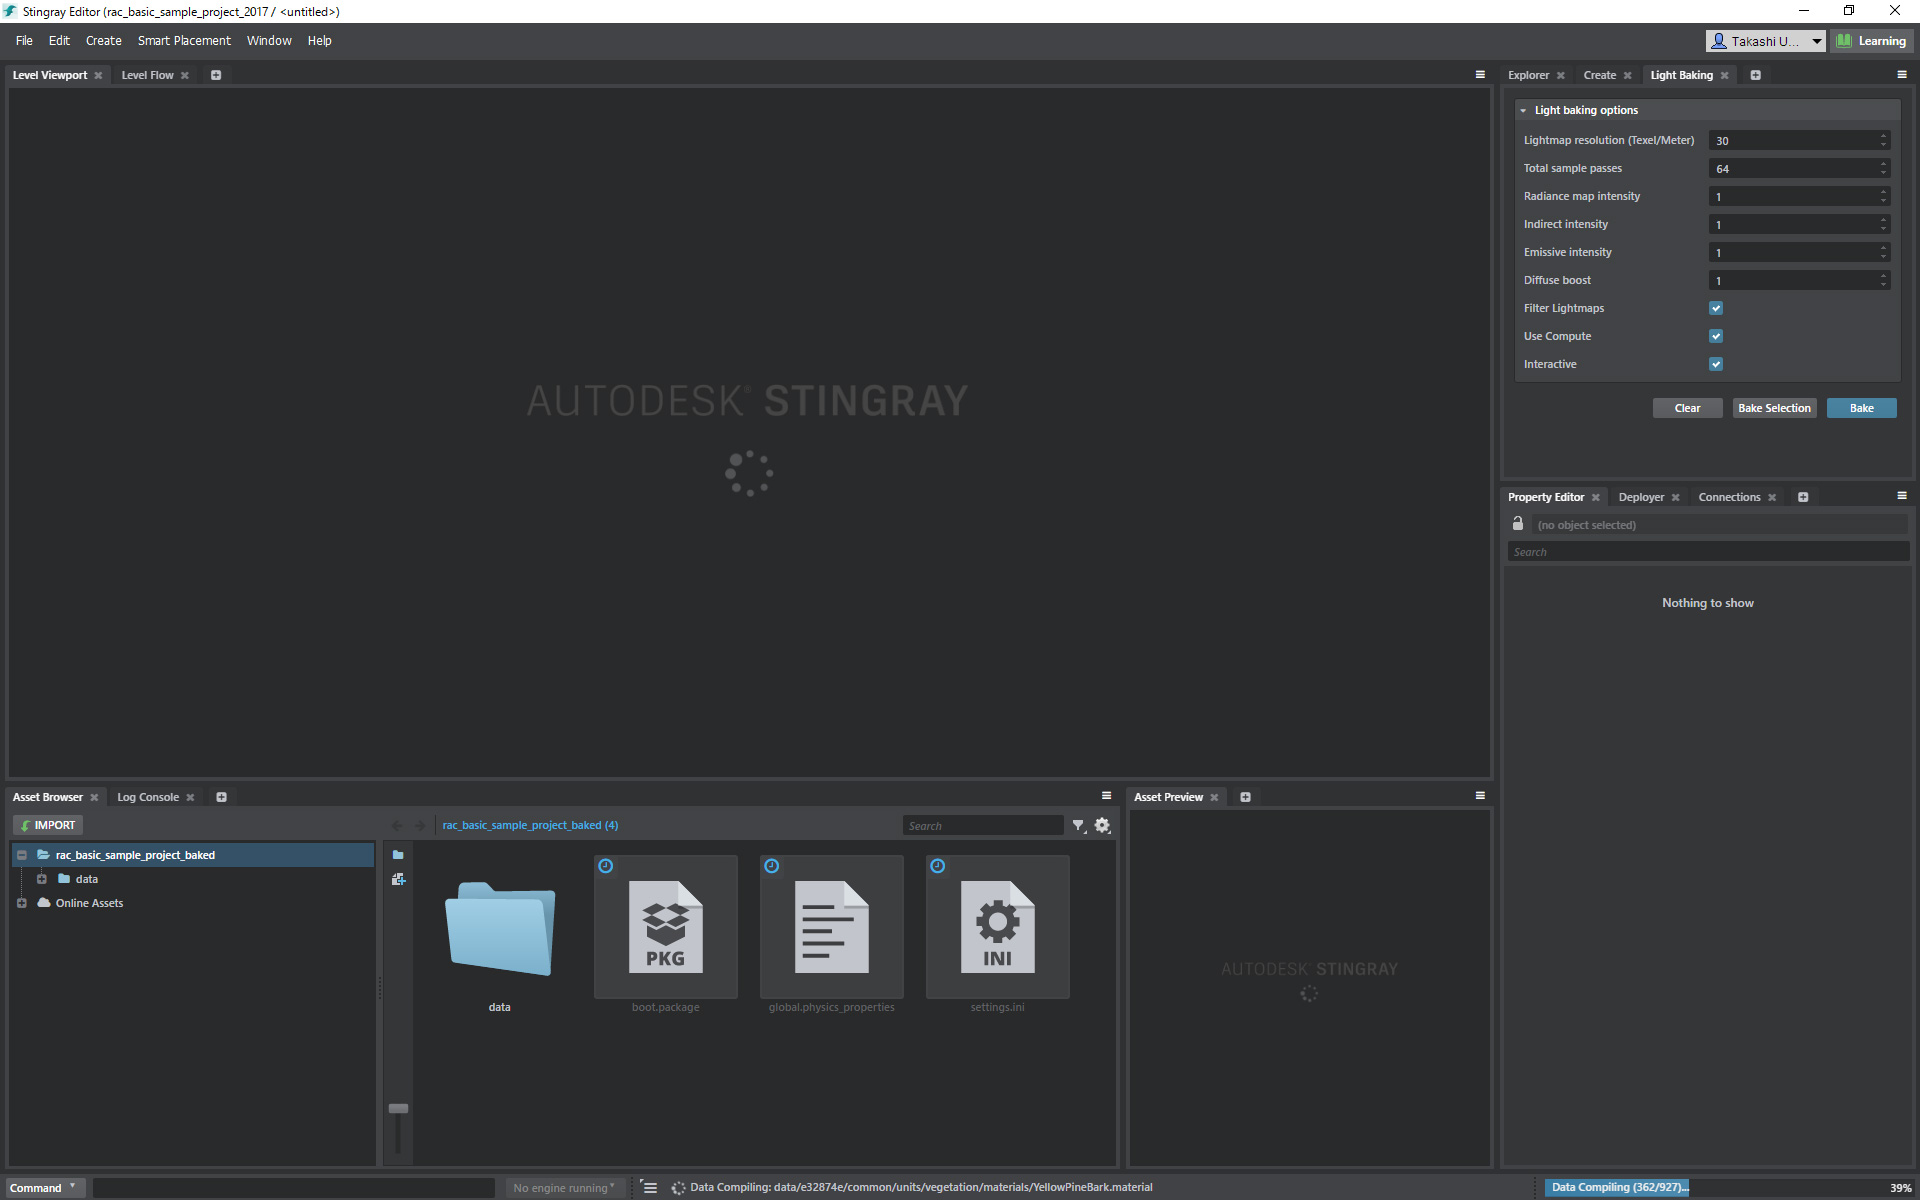Open the Smart Placement menu
Image resolution: width=1920 pixels, height=1200 pixels.
click(184, 41)
